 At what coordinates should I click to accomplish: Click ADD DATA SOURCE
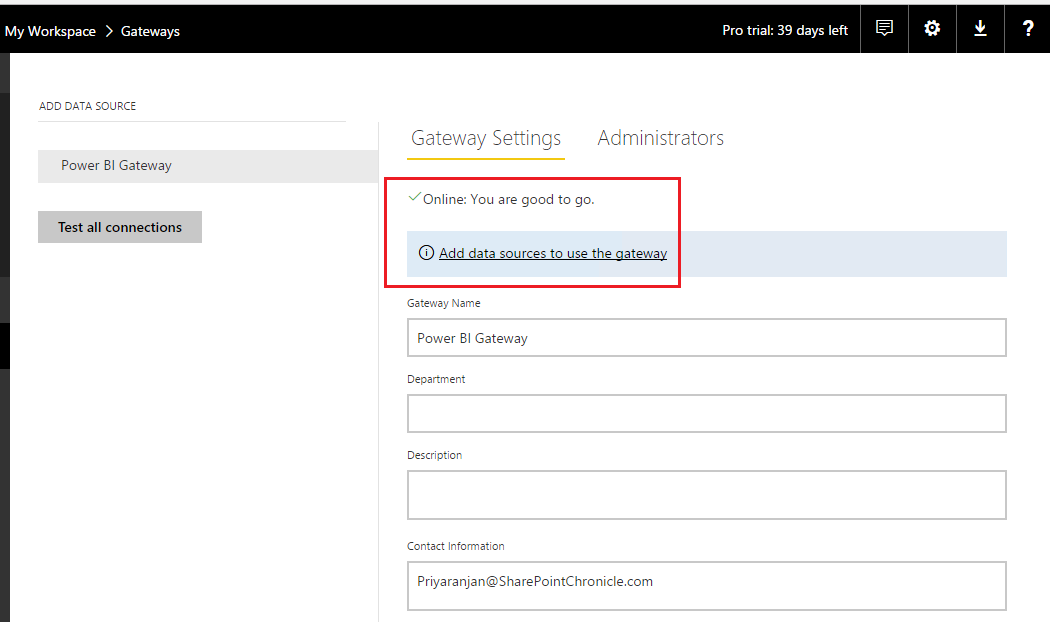point(88,106)
